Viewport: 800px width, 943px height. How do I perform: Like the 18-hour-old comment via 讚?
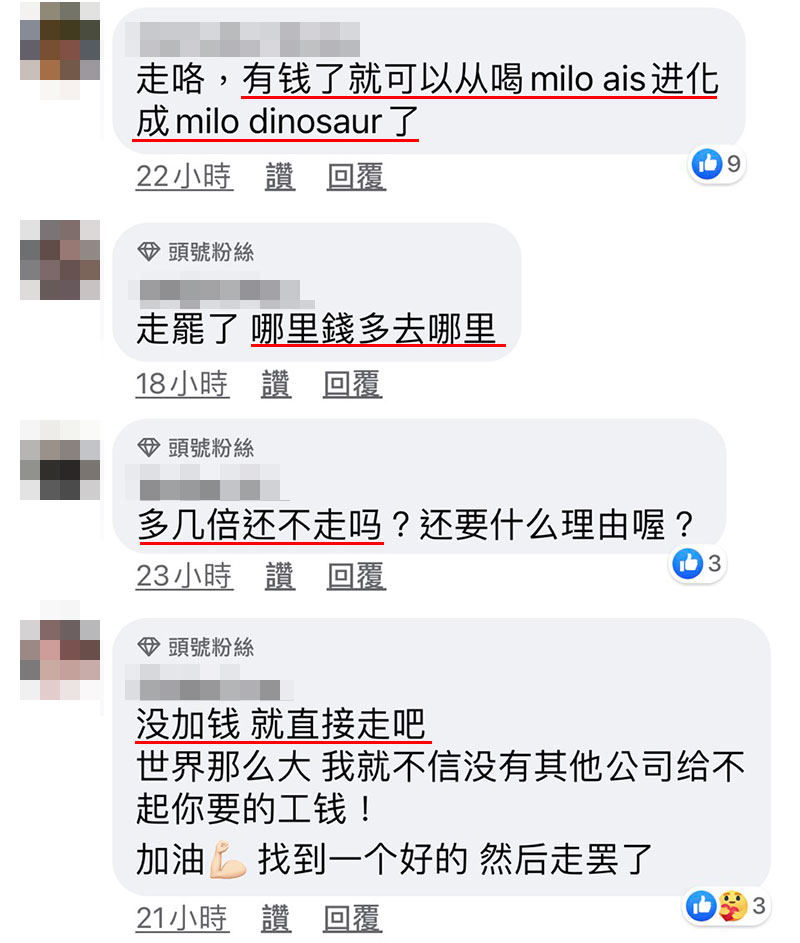(x=276, y=384)
